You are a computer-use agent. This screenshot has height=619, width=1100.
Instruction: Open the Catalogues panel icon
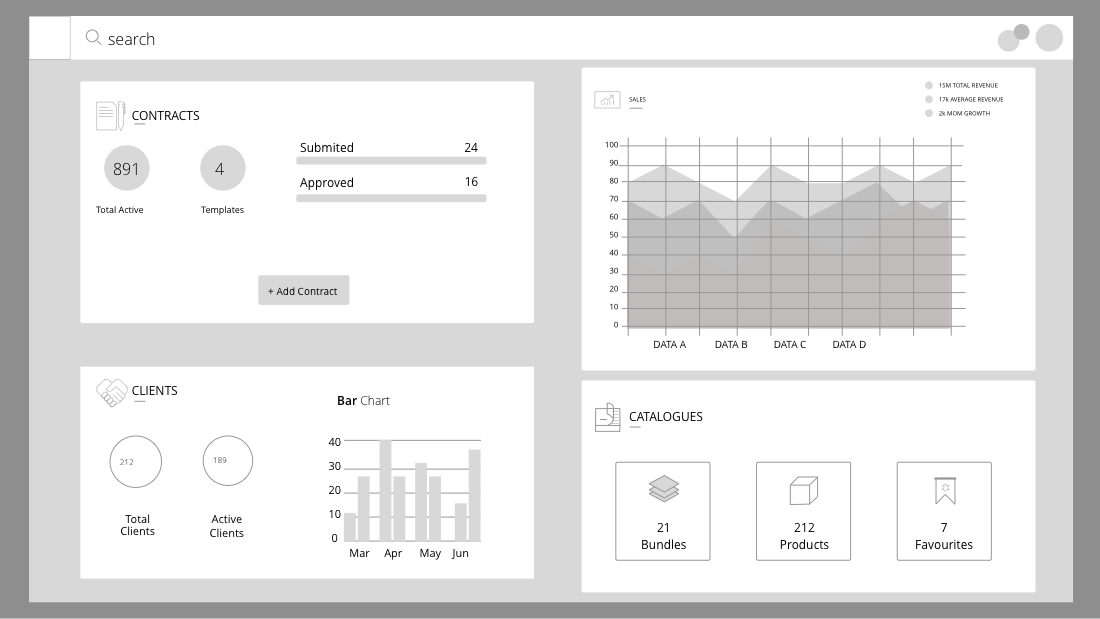coord(606,417)
